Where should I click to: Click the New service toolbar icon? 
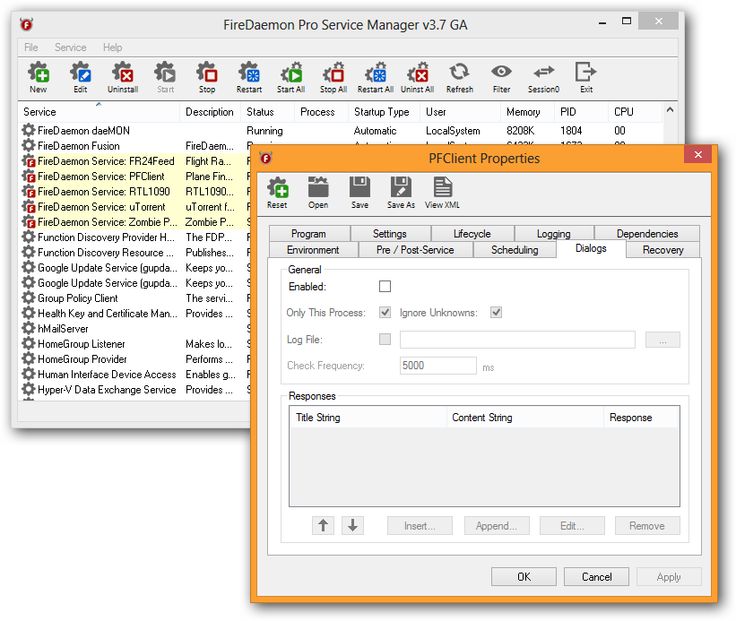coord(38,74)
